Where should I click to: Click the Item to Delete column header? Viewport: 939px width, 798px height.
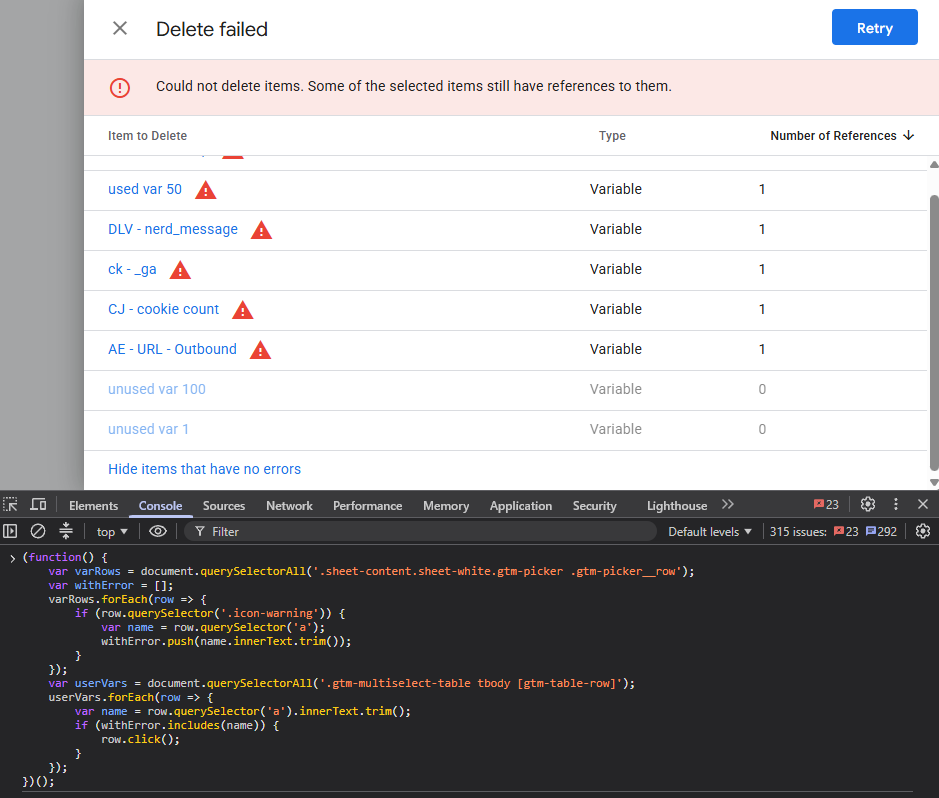[x=147, y=136]
